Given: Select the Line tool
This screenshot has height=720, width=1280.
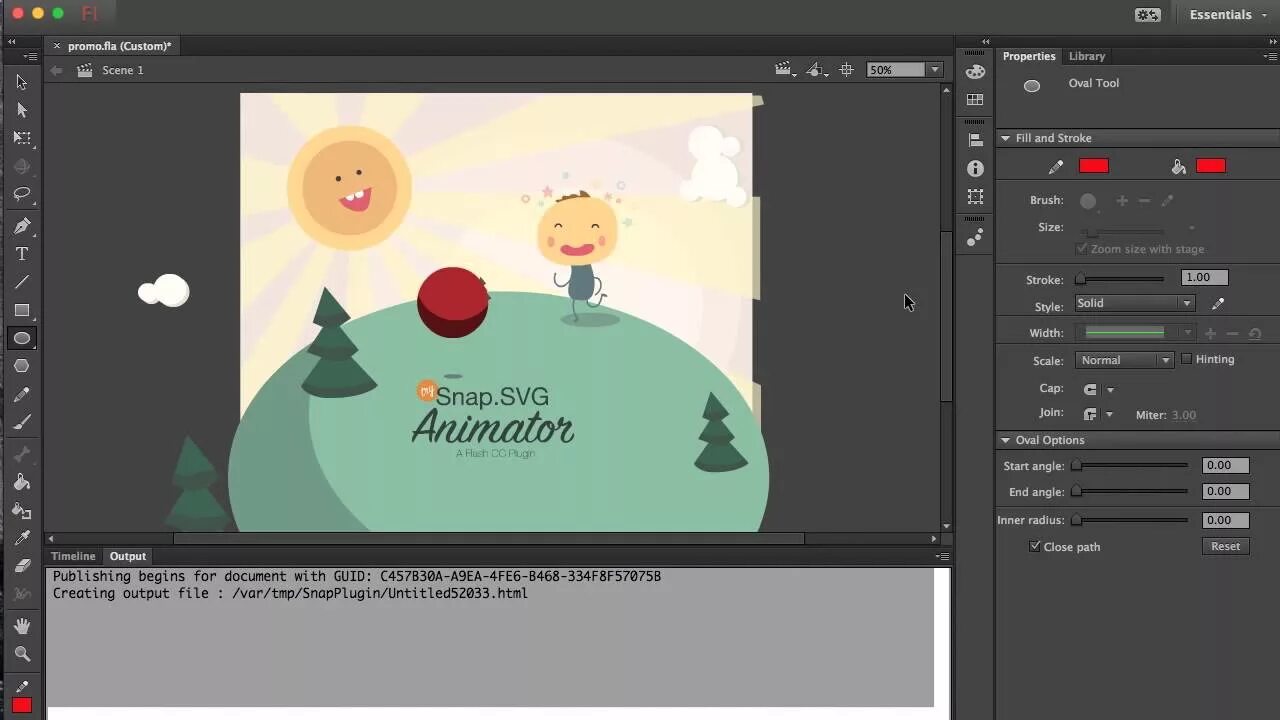Looking at the screenshot, I should click(22, 282).
